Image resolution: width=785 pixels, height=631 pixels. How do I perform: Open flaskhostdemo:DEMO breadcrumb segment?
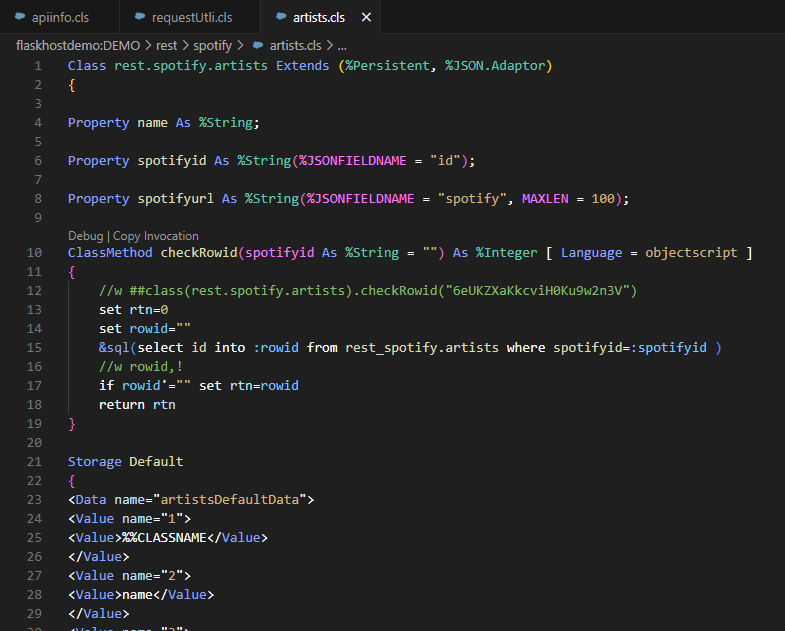(78, 46)
